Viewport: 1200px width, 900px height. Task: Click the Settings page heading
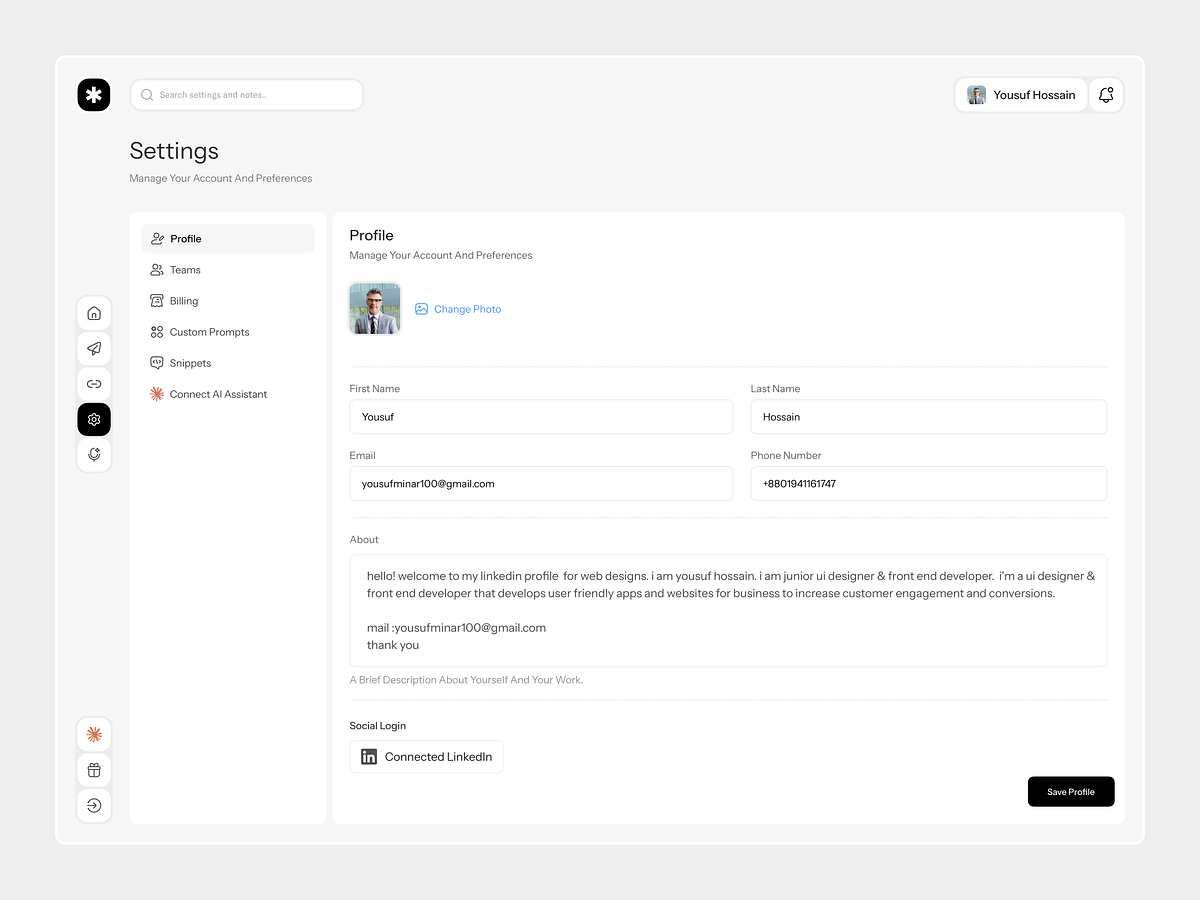(174, 151)
